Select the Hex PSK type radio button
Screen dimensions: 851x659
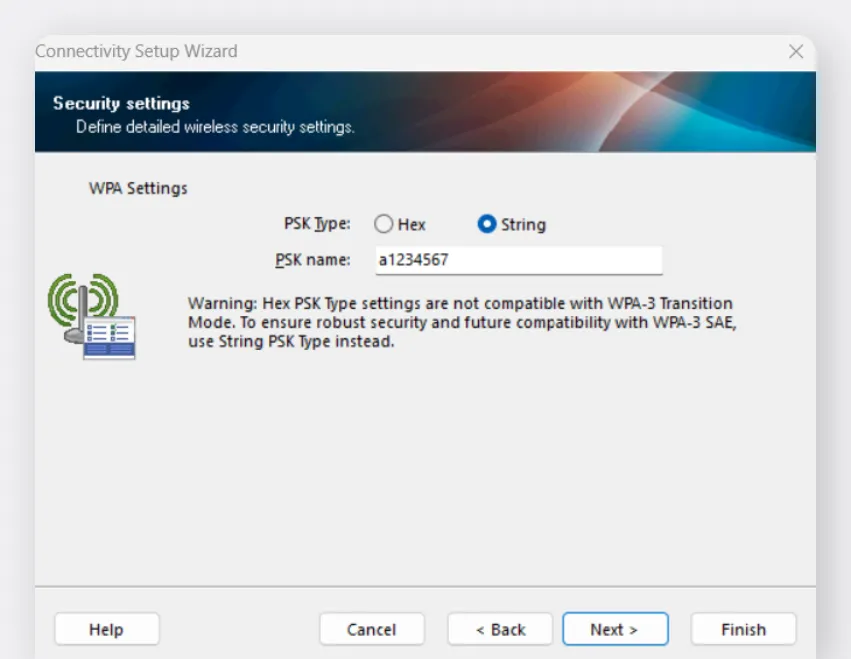(384, 224)
